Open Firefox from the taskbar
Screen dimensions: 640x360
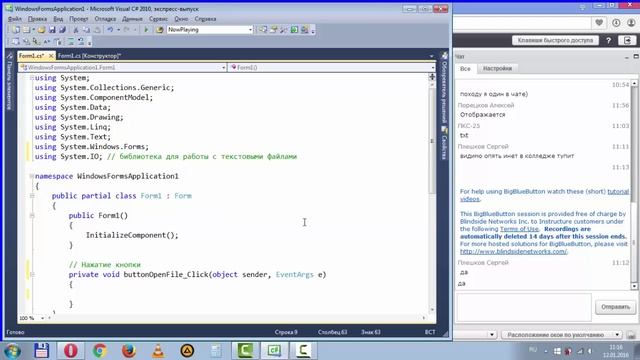(x=129, y=351)
